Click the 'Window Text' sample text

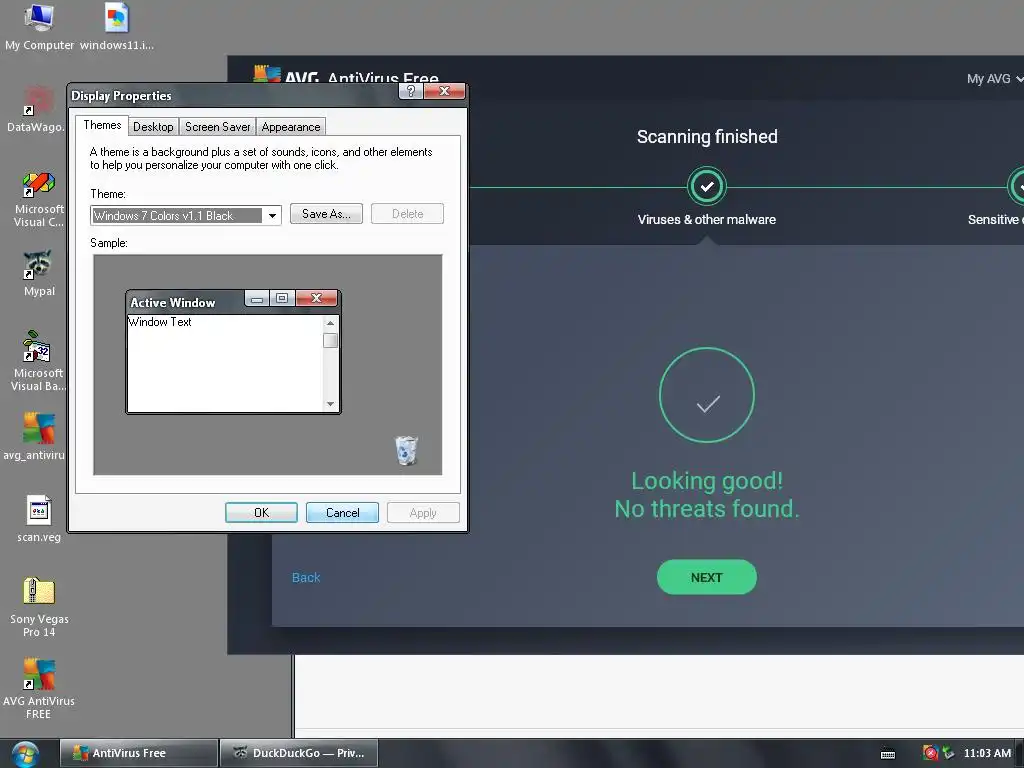pos(160,322)
